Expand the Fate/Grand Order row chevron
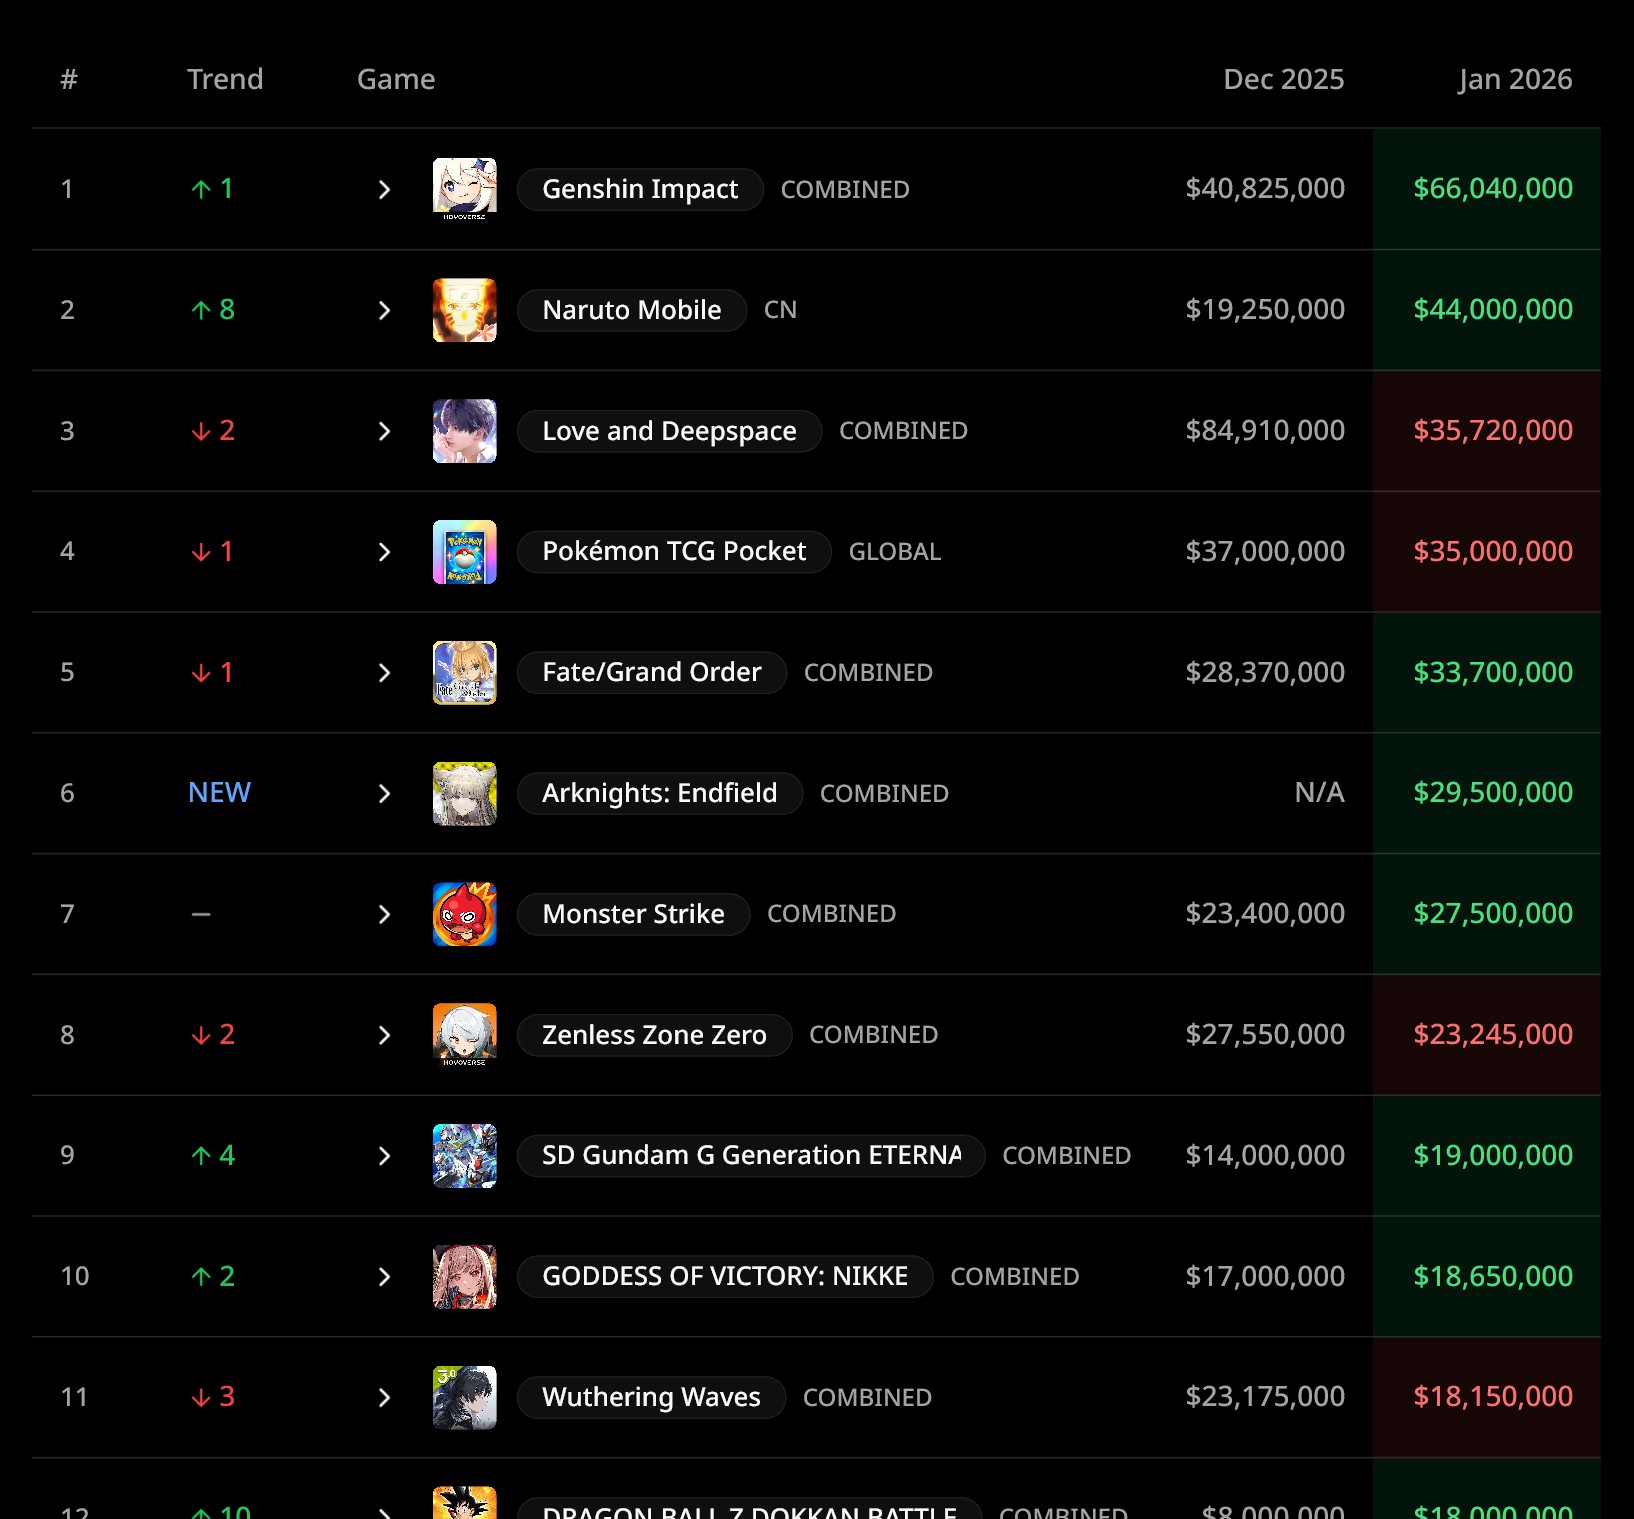This screenshot has height=1519, width=1634. point(384,673)
